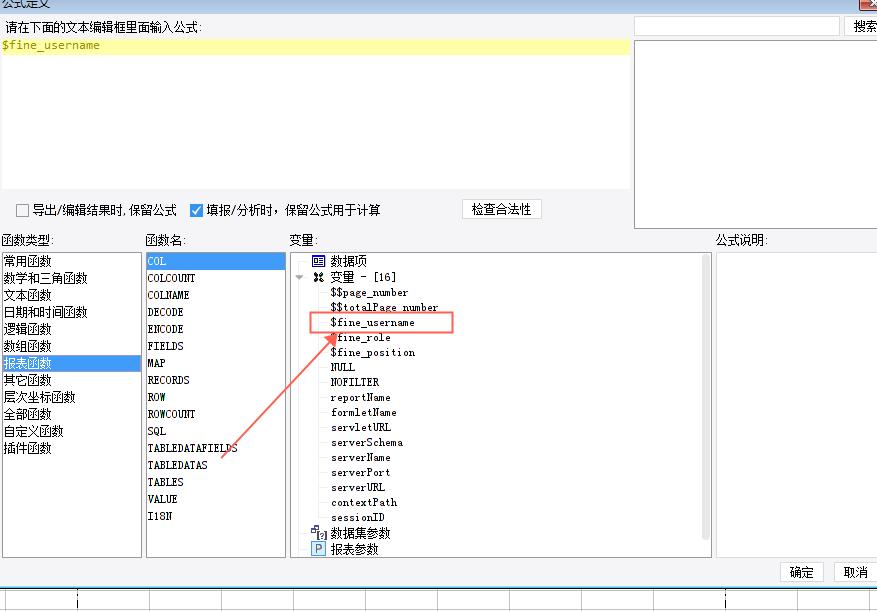The width and height of the screenshot is (877, 611).
Task: Select serverPort variable
Action: coord(361,473)
